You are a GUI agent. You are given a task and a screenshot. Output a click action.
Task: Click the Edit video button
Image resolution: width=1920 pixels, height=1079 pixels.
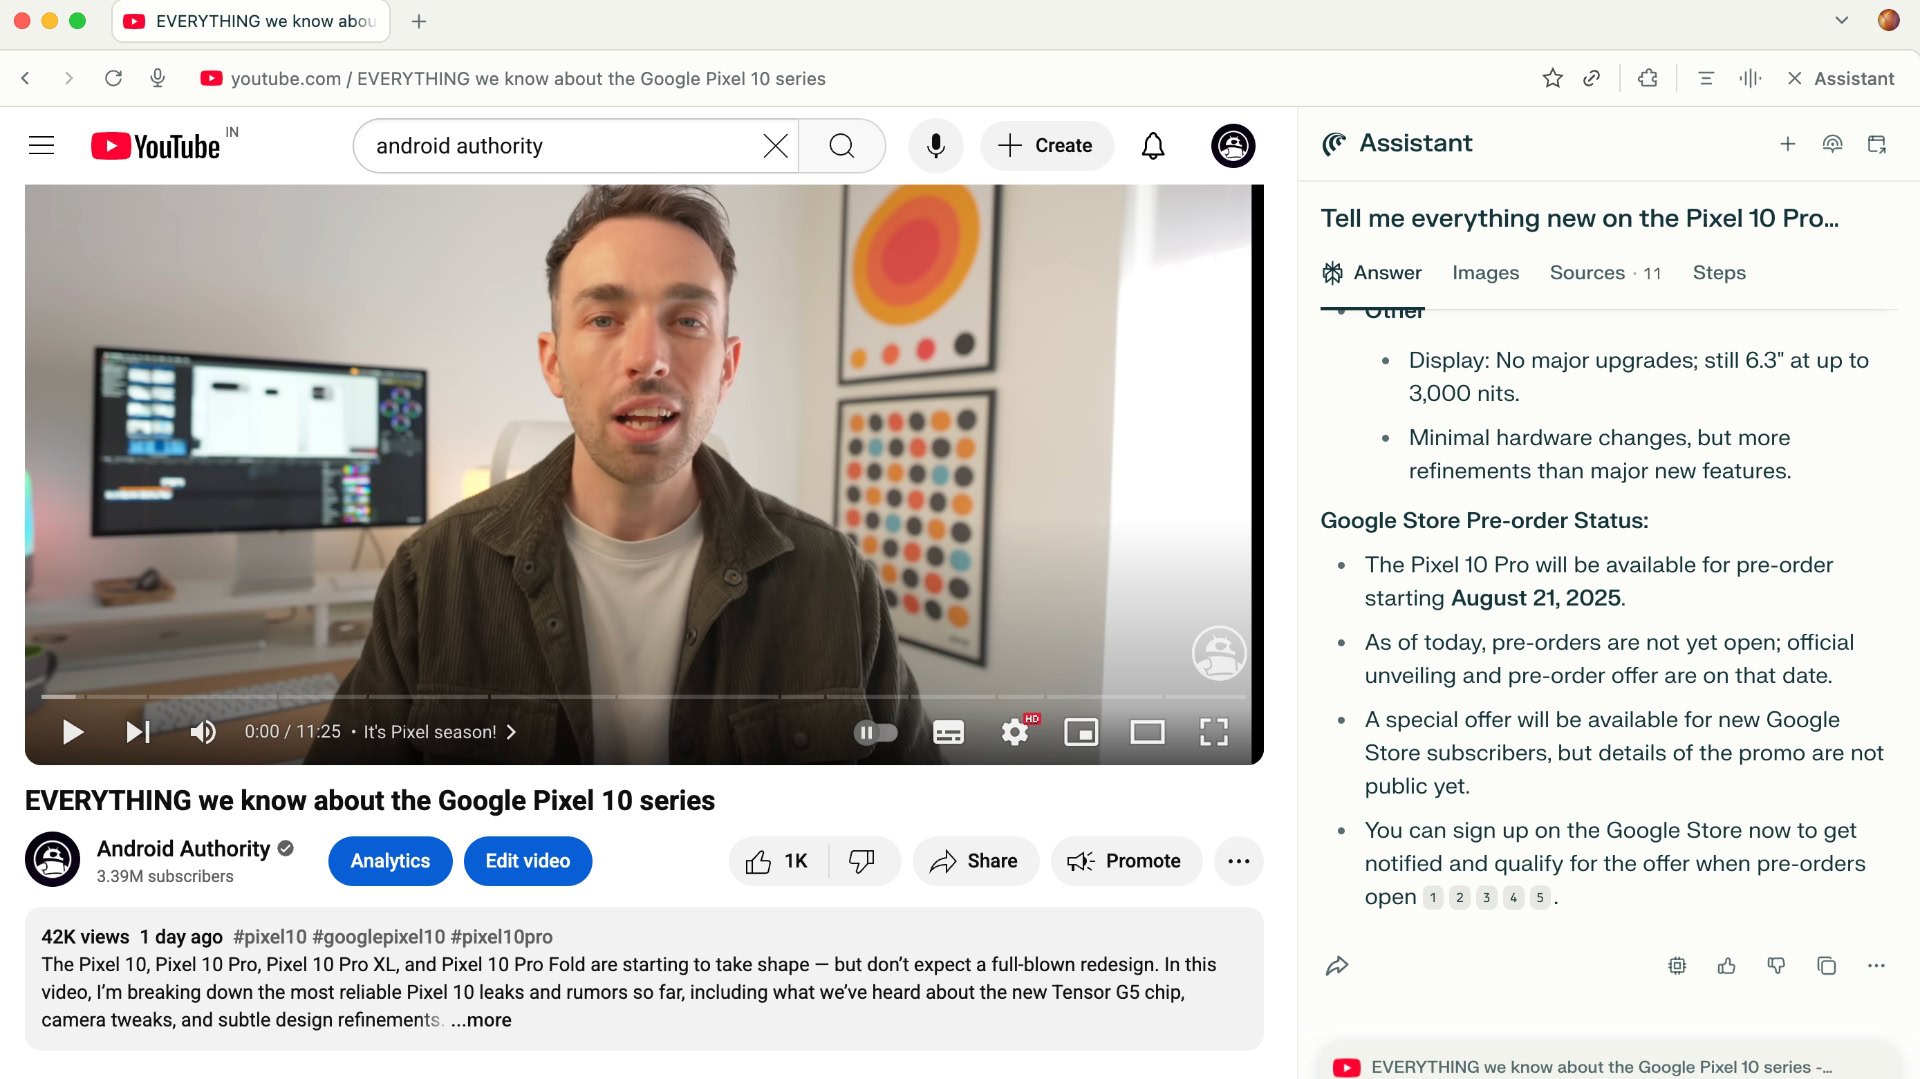(528, 861)
